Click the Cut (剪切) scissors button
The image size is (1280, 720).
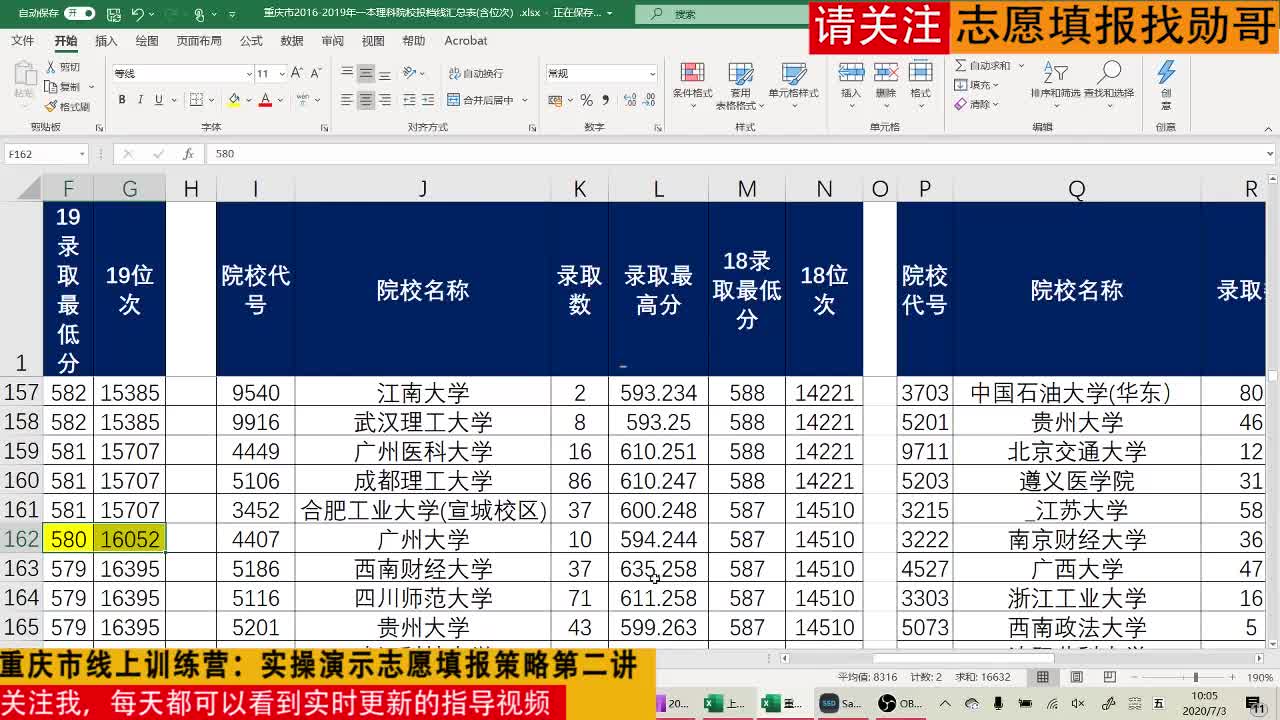coord(63,67)
